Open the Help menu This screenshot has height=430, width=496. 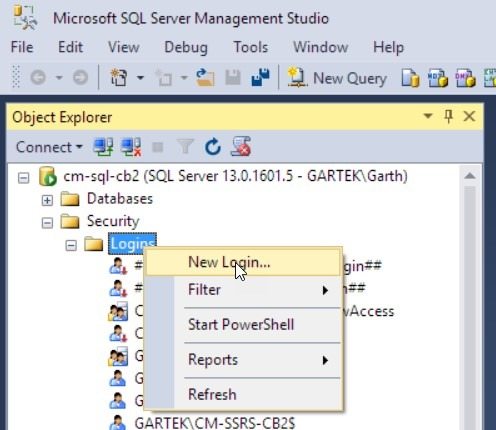click(x=388, y=47)
